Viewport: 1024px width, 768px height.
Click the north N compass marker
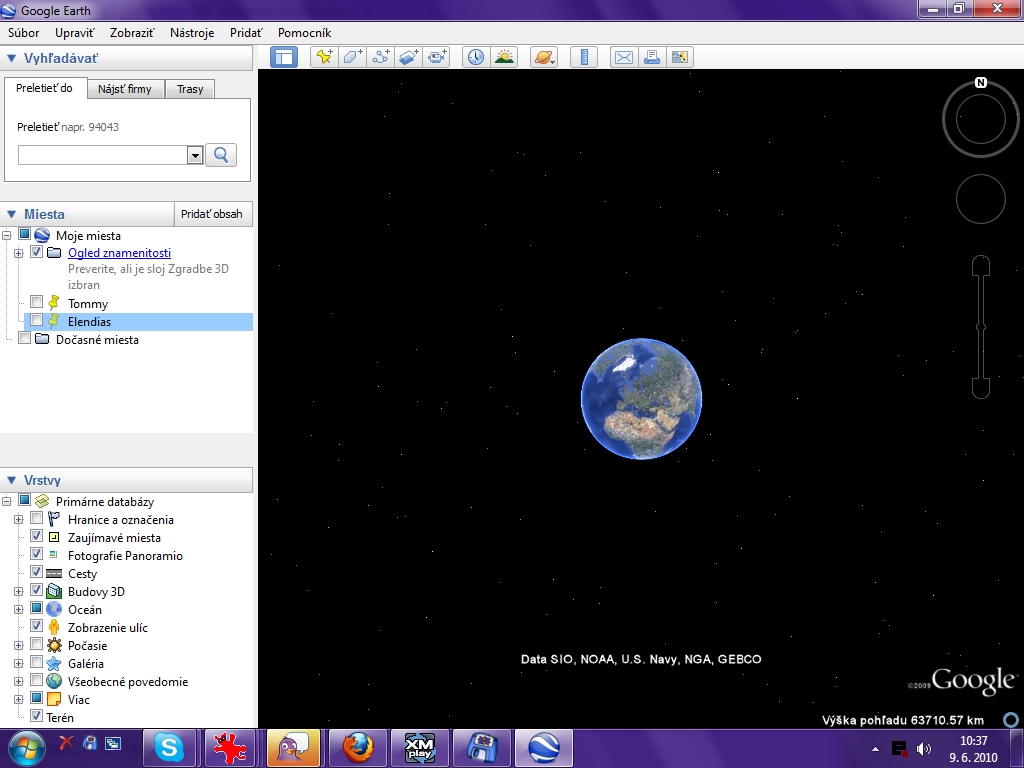(x=980, y=83)
